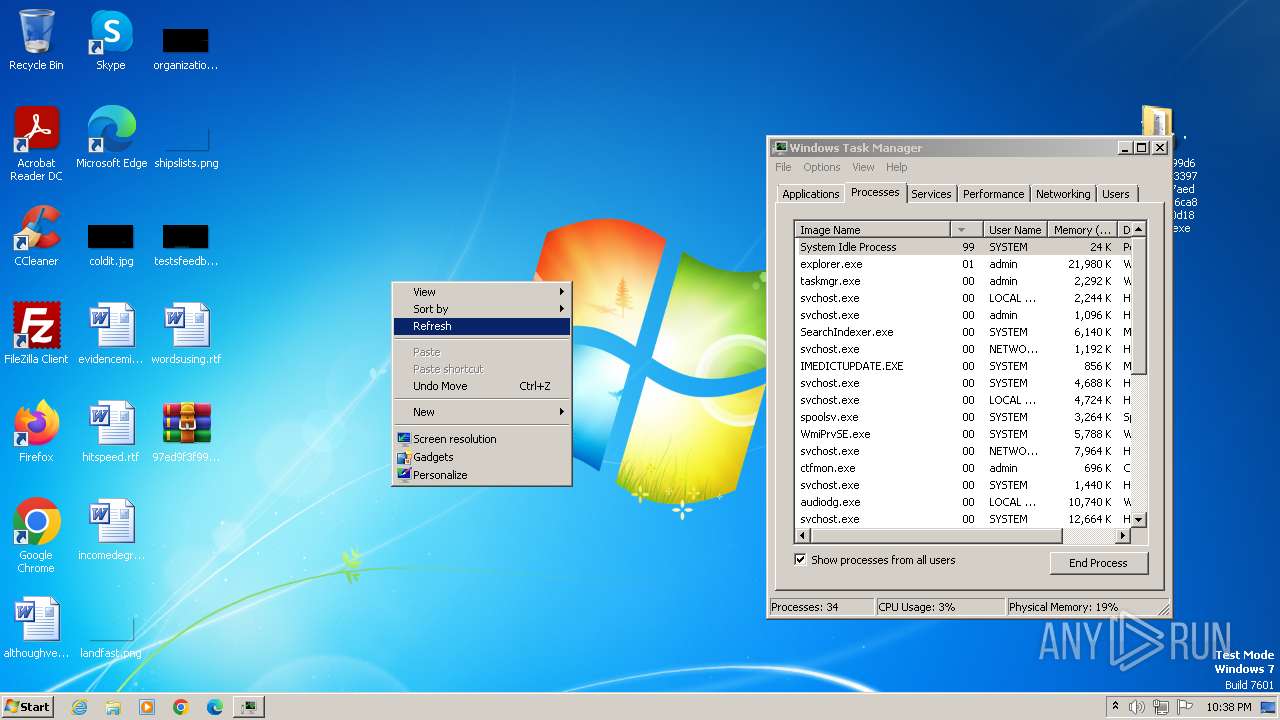Select the CCleaner desktop icon

click(36, 236)
